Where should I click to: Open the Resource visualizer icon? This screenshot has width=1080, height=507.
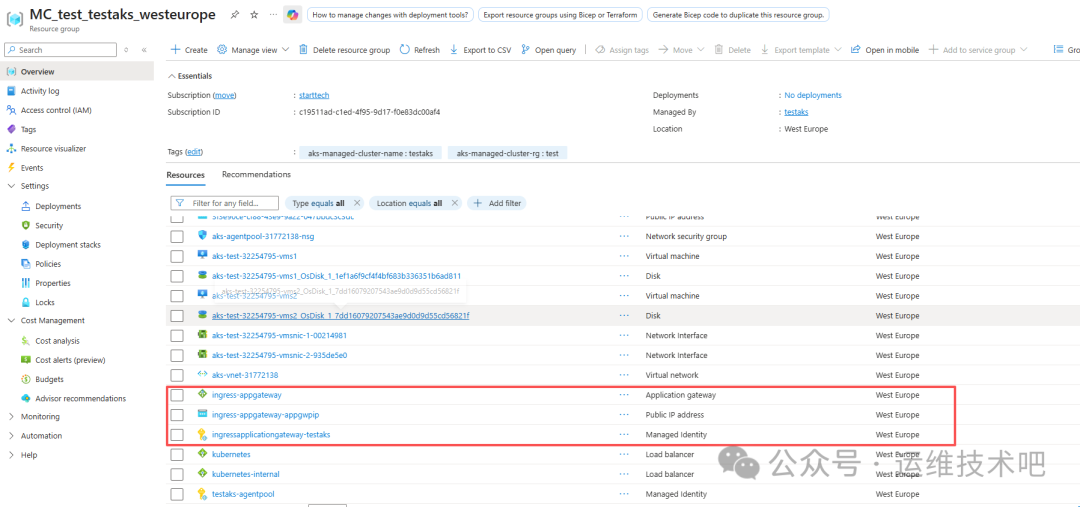pos(11,149)
